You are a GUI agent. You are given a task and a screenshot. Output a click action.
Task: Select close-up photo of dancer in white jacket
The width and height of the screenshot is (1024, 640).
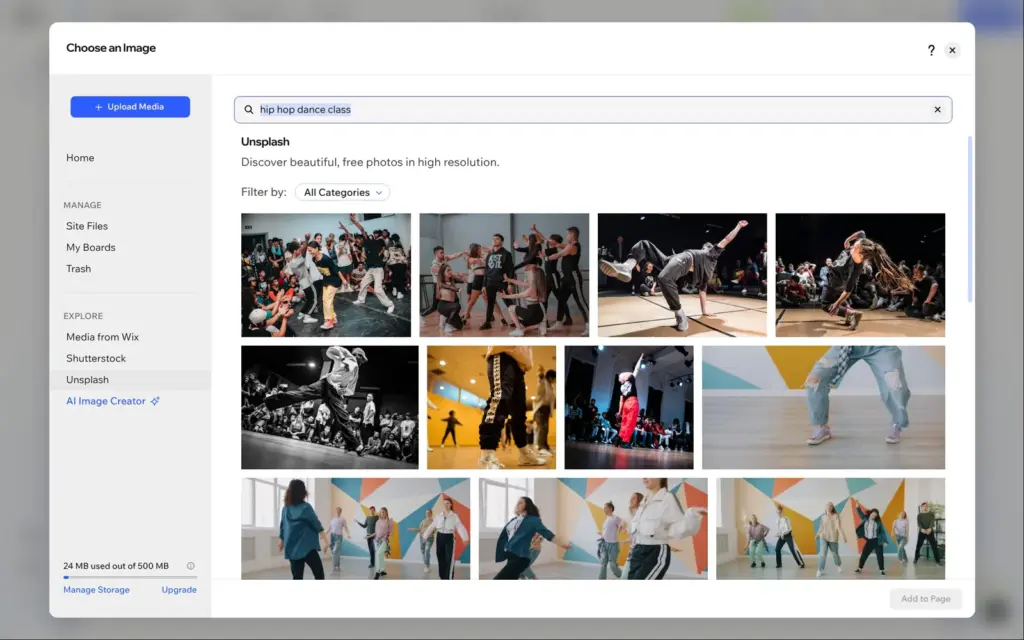pos(593,529)
